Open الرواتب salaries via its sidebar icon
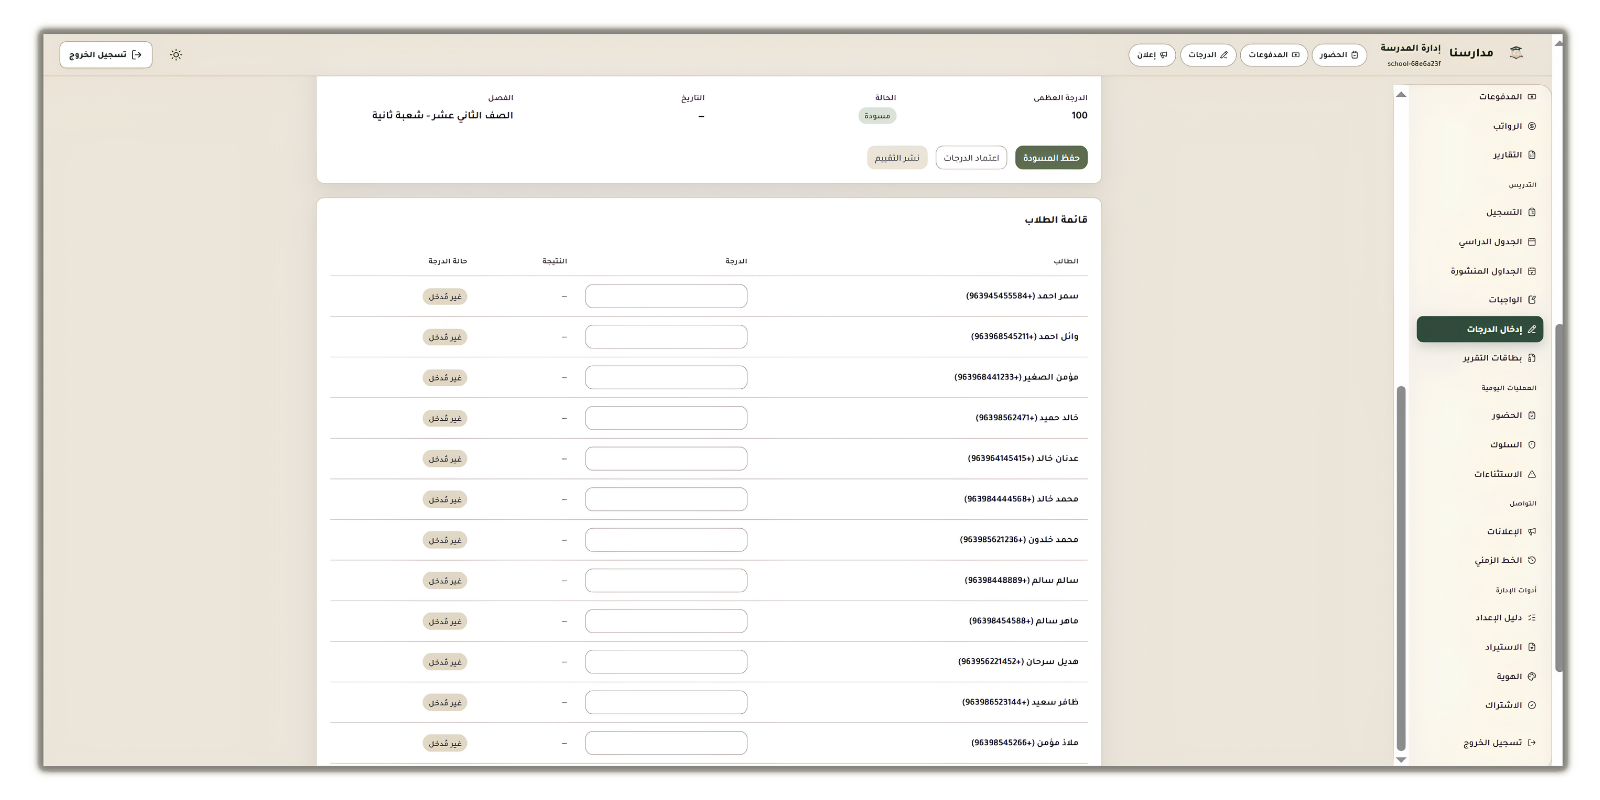1600x800 pixels. click(1532, 126)
